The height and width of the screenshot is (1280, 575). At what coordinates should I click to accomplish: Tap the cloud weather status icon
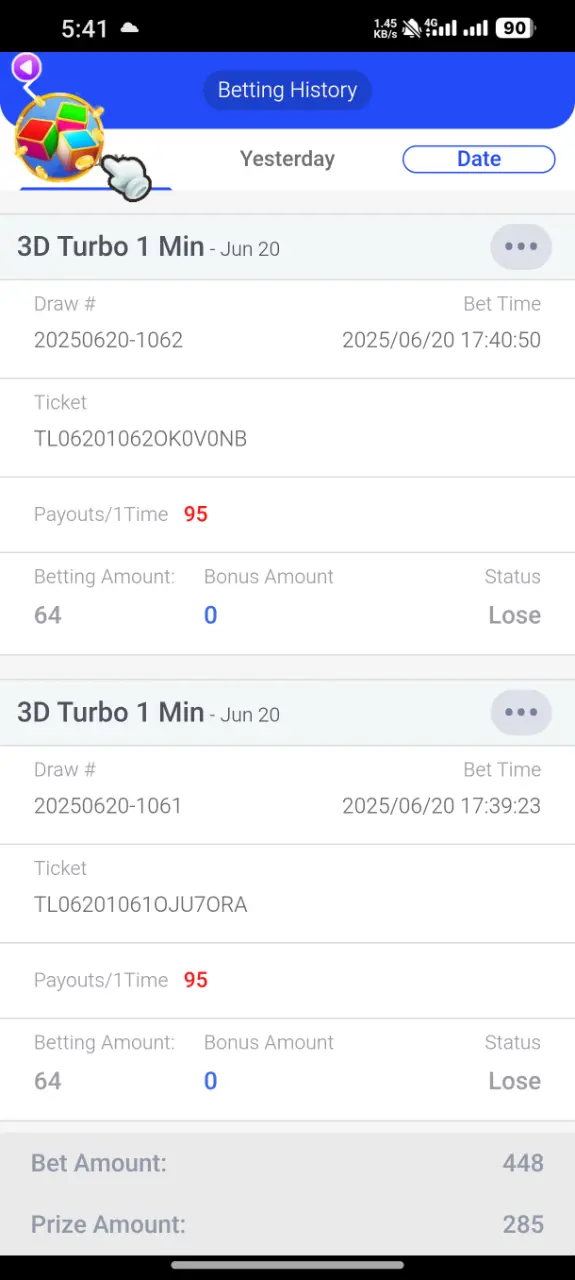[x=129, y=29]
